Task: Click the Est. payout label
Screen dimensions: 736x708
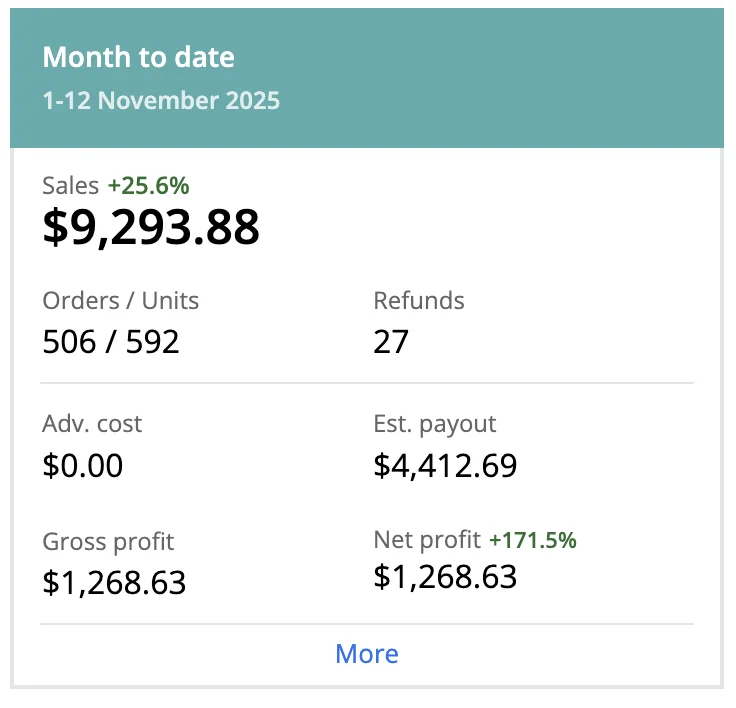Action: coord(435,424)
